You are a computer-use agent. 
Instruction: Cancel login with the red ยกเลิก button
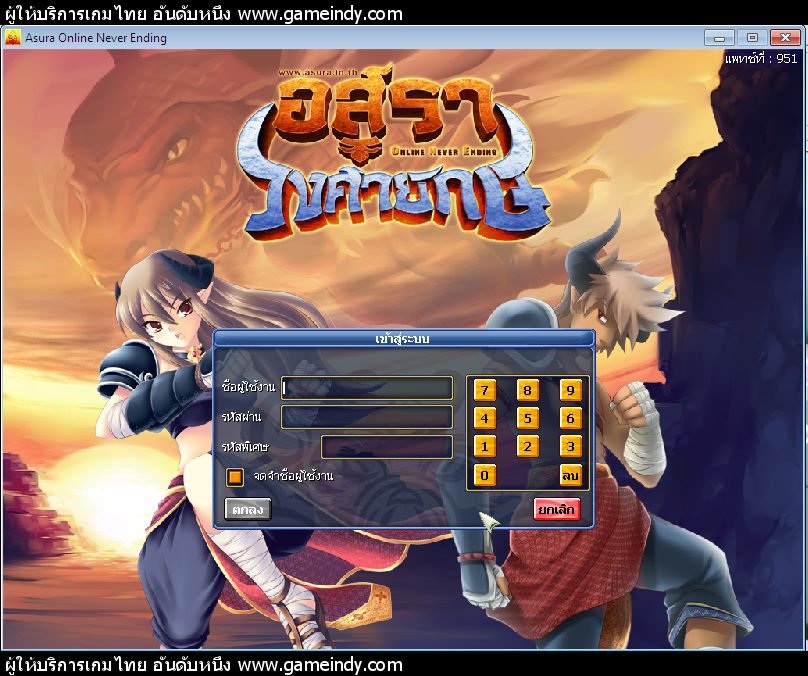click(557, 510)
